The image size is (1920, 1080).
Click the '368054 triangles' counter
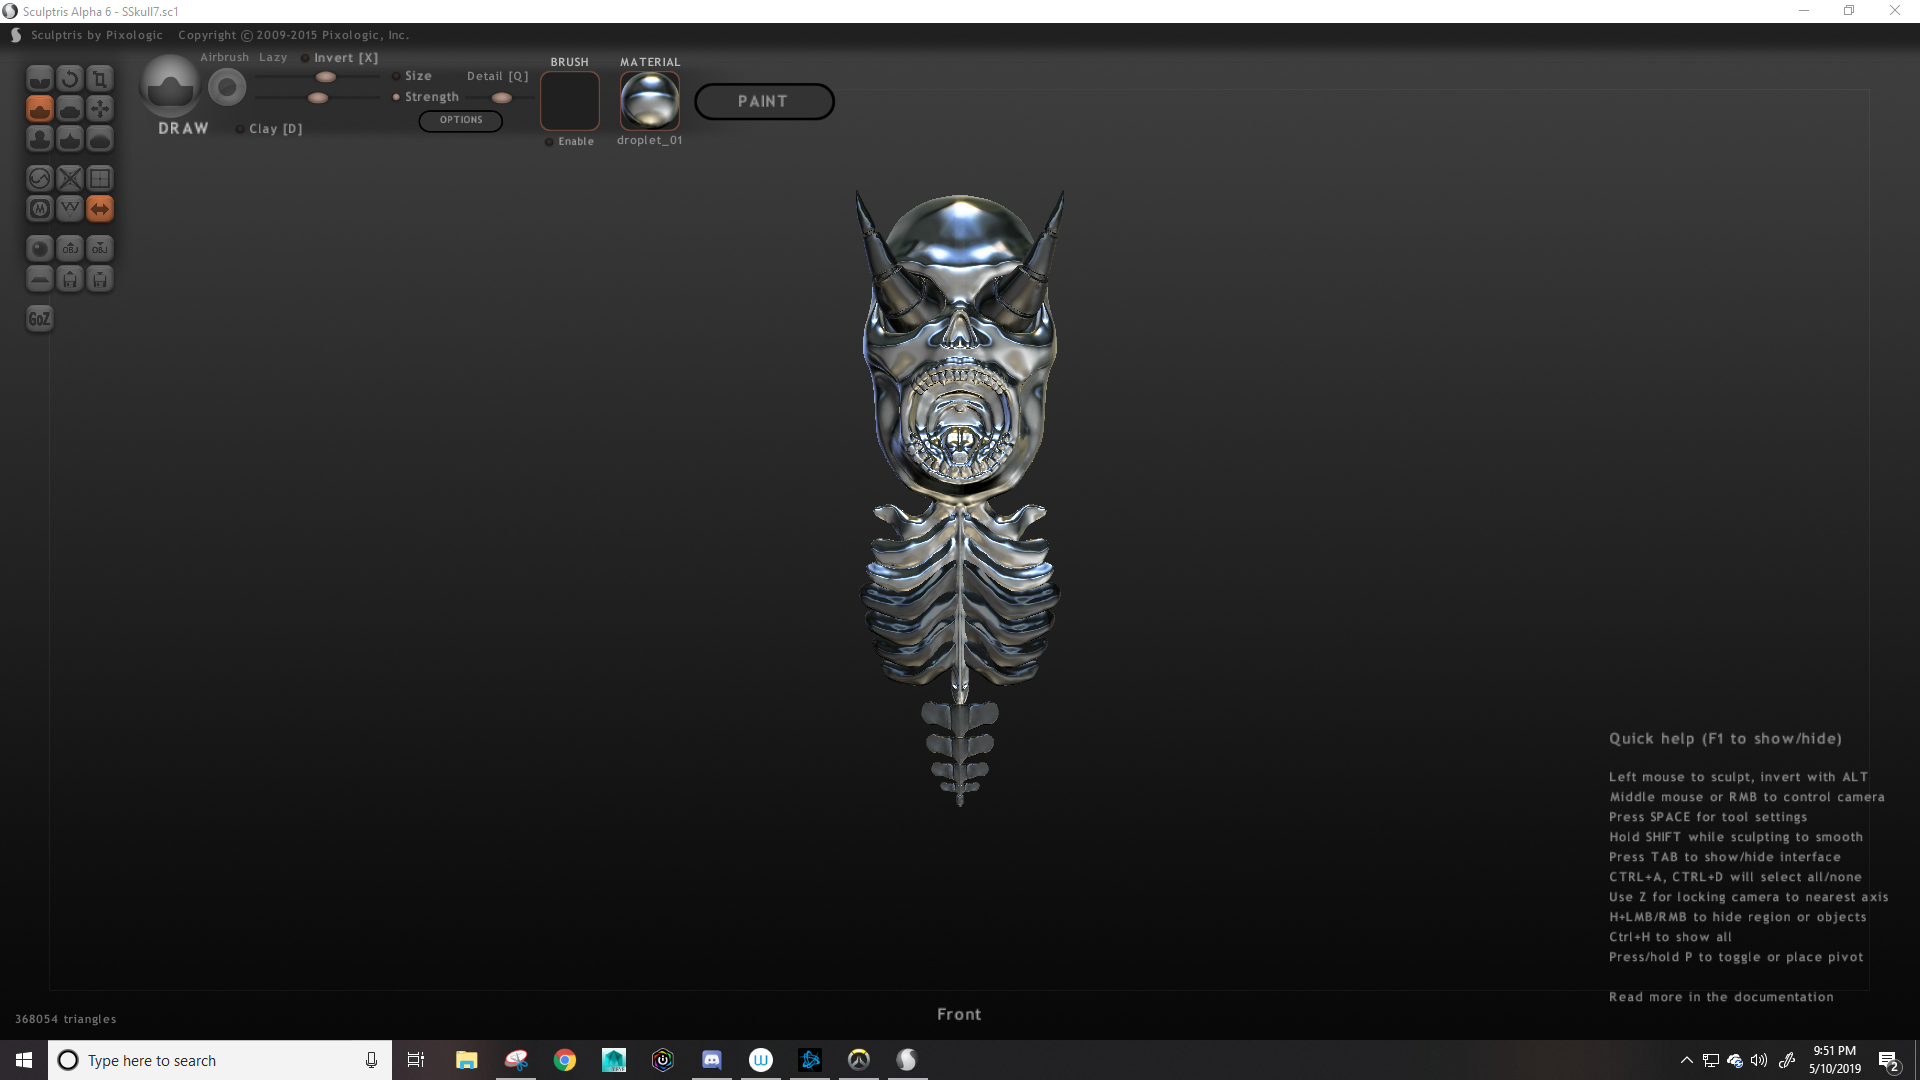[x=66, y=1019]
